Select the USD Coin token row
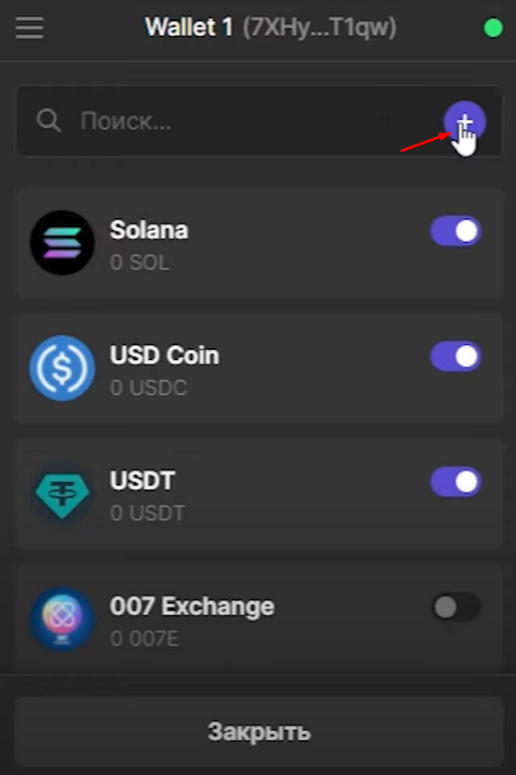The width and height of the screenshot is (516, 775). pyautogui.click(x=259, y=368)
